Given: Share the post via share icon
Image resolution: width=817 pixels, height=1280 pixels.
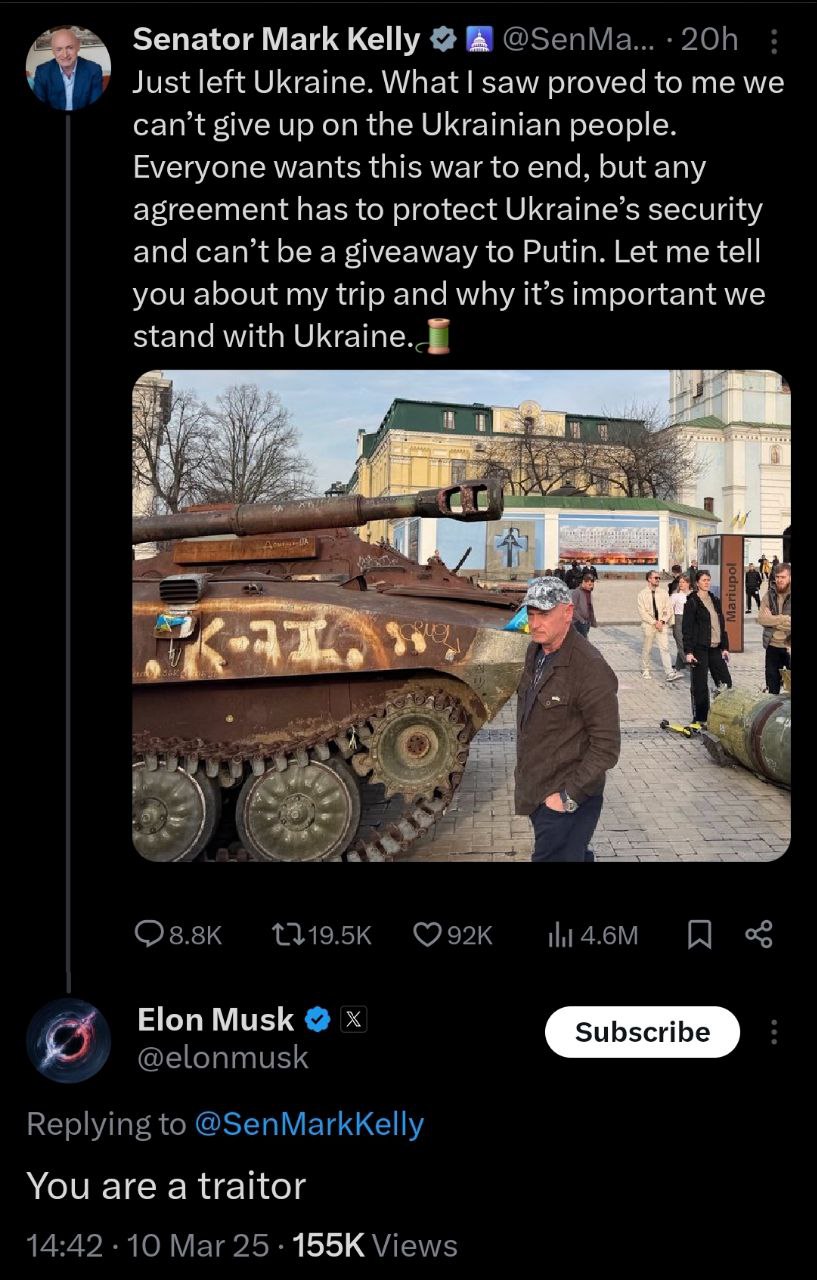Looking at the screenshot, I should click(x=760, y=934).
